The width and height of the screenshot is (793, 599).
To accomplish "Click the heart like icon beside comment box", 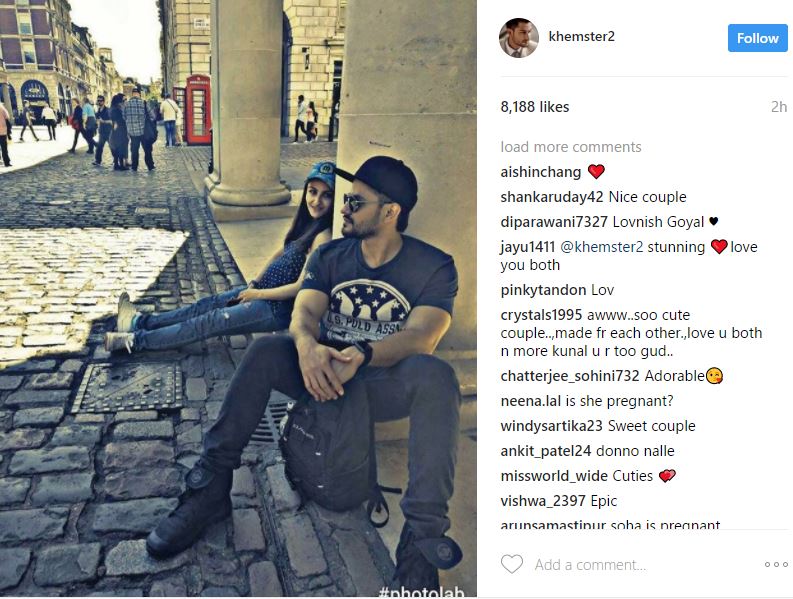I will [512, 564].
